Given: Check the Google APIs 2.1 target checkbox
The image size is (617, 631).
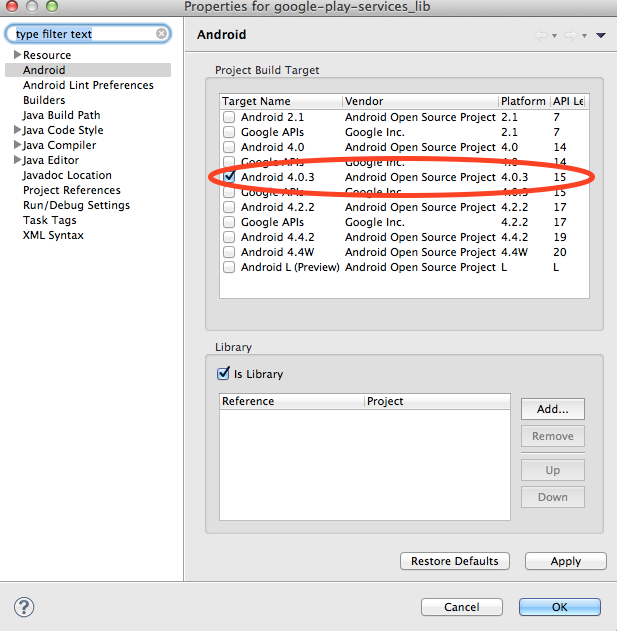Looking at the screenshot, I should [x=229, y=132].
